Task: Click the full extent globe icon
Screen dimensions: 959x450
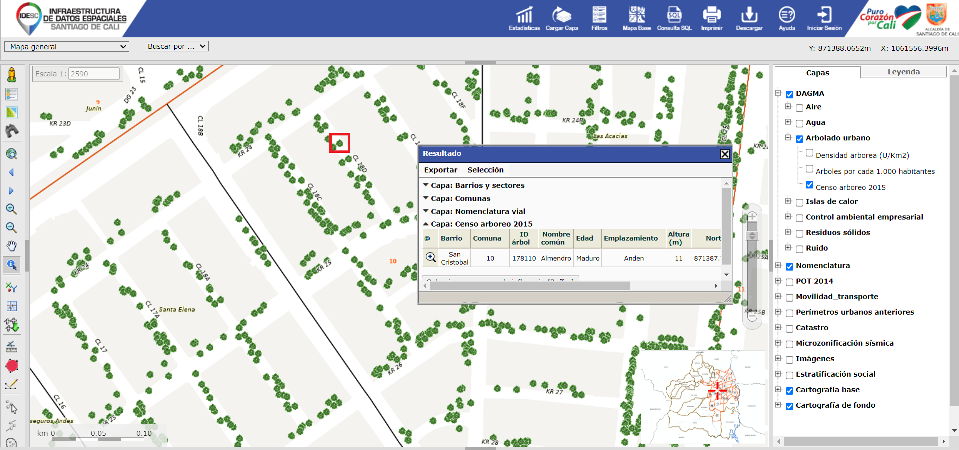Action: tap(12, 154)
